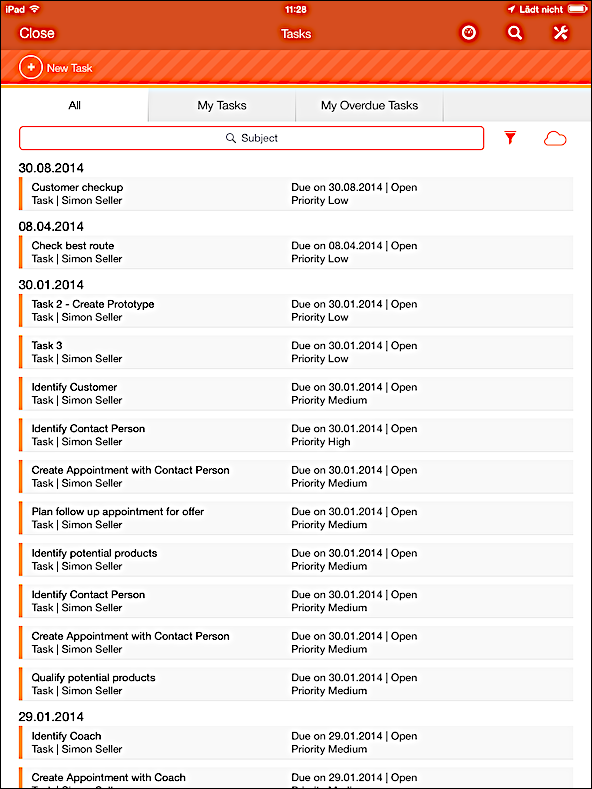Viewport: 592px width, 789px height.
Task: Open the red filter funnel icon
Action: (510, 137)
